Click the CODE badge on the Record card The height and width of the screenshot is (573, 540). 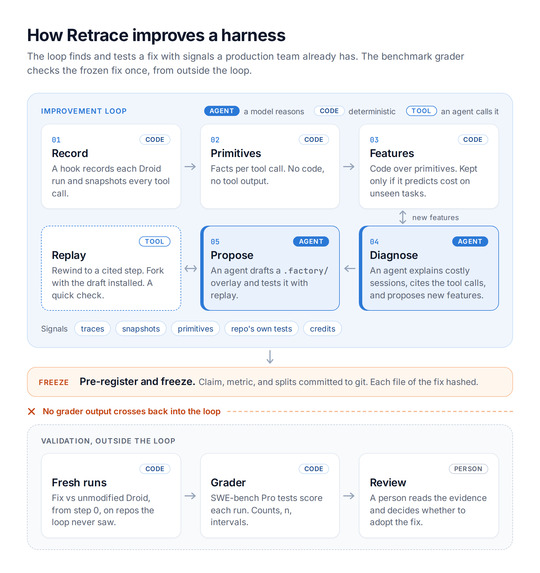click(x=155, y=140)
